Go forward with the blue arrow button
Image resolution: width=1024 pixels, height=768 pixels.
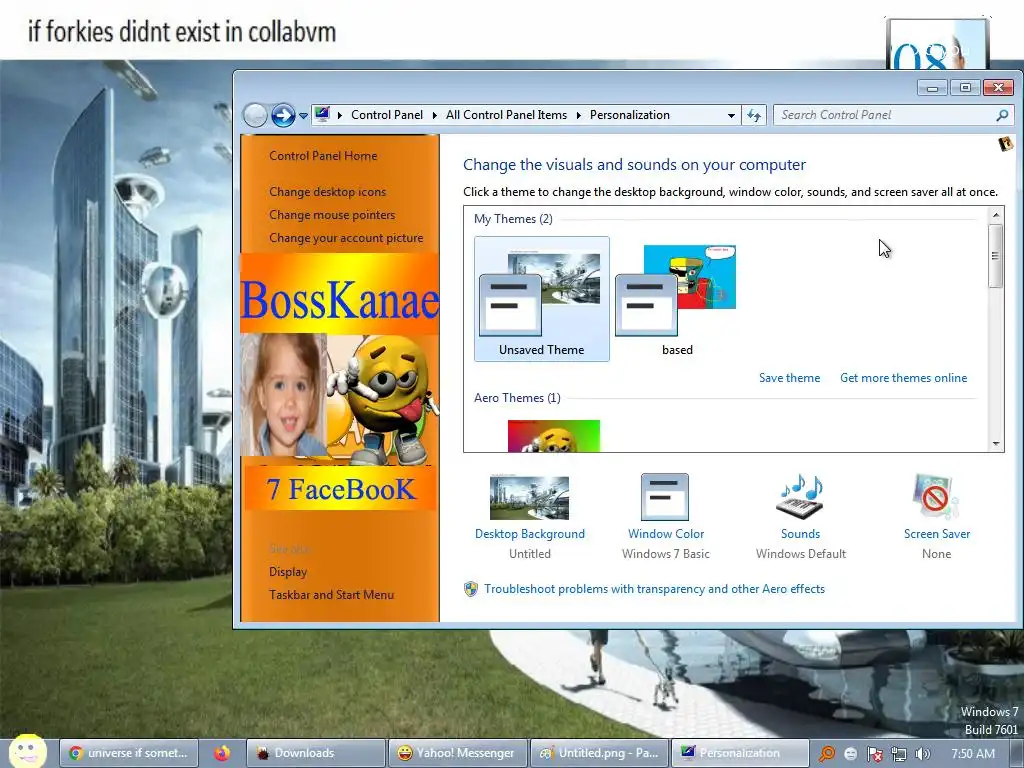[283, 116]
